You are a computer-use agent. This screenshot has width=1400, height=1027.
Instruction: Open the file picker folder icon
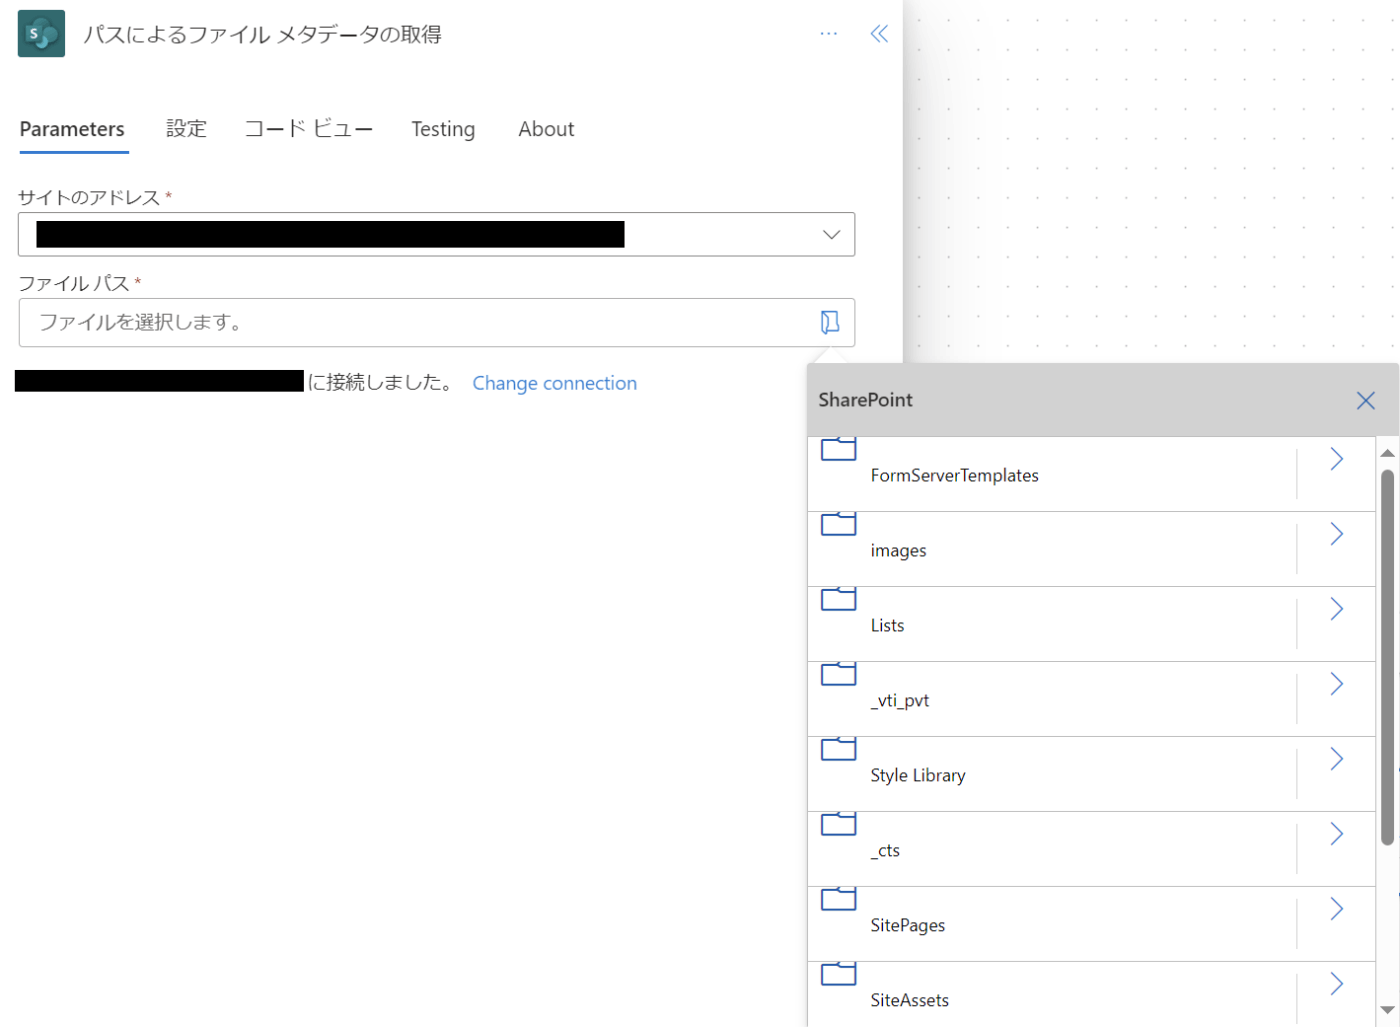[x=830, y=322]
